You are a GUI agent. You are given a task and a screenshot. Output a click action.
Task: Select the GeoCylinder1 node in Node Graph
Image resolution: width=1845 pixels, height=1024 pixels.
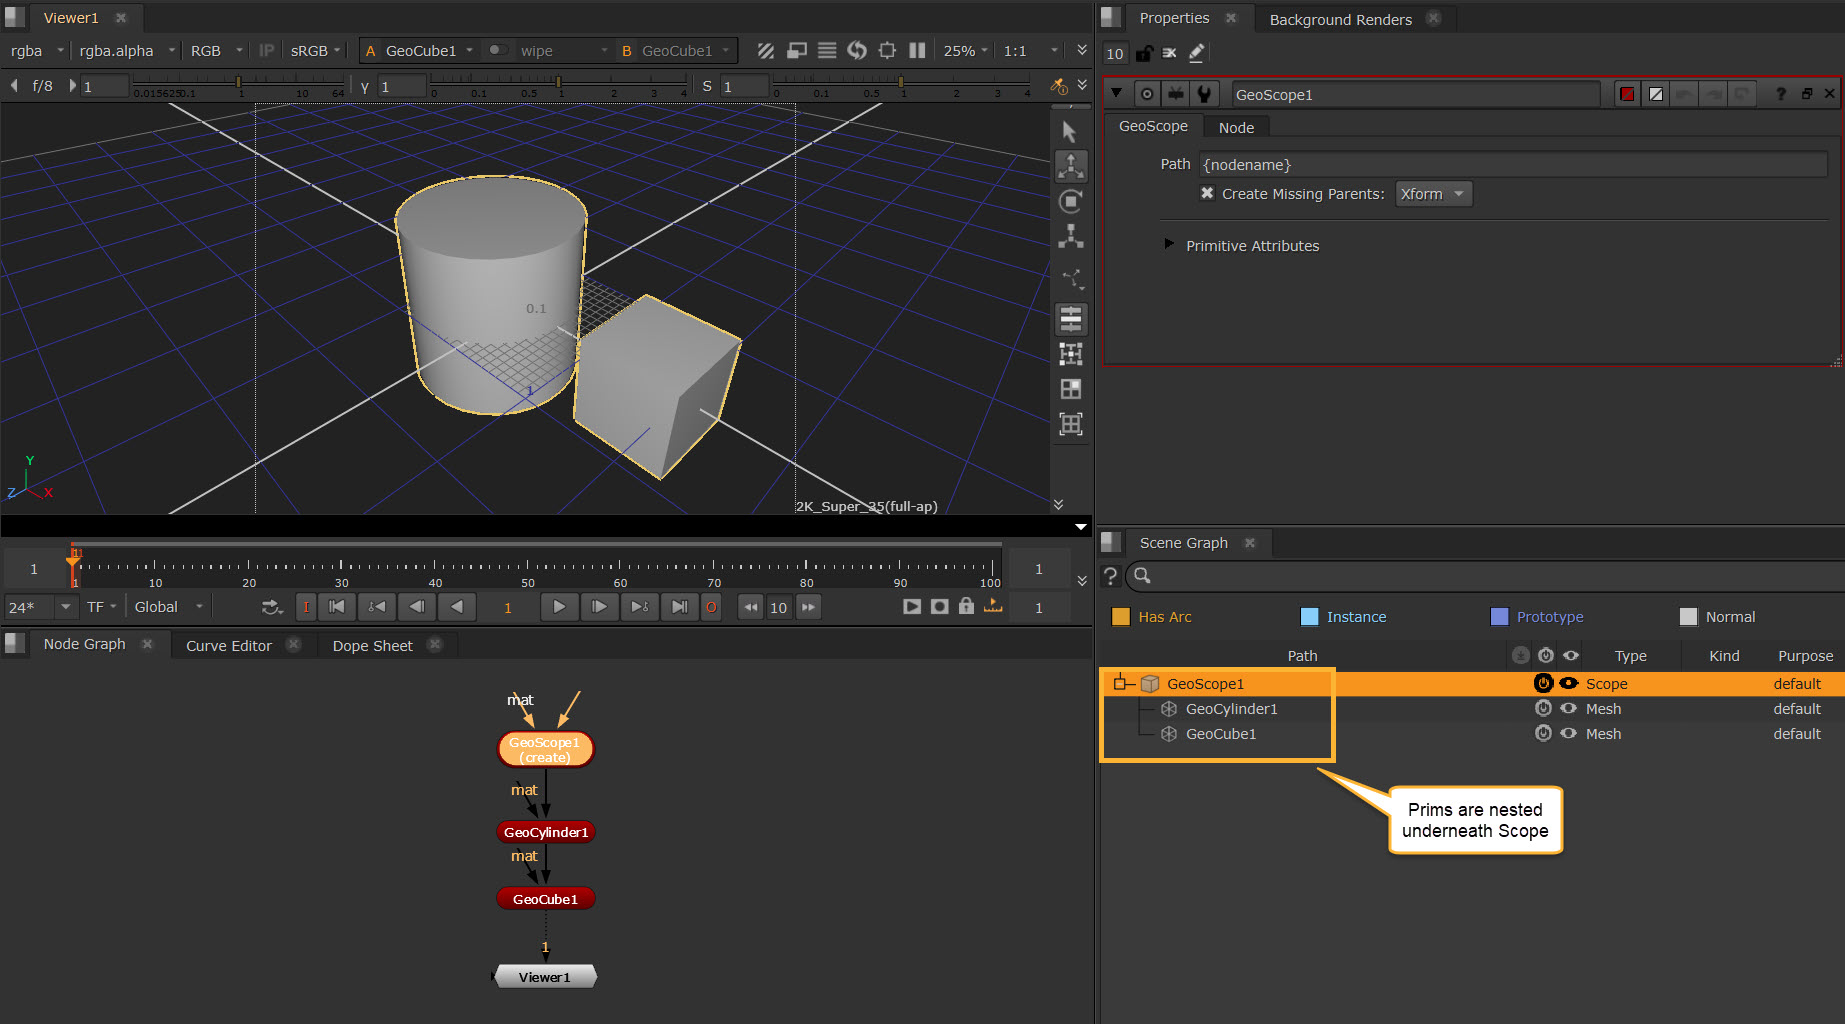pyautogui.click(x=546, y=832)
